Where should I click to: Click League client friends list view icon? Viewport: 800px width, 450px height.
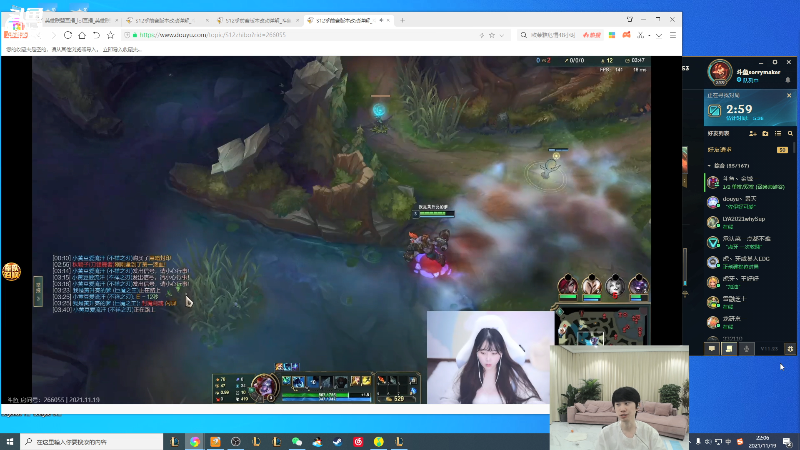click(x=778, y=134)
